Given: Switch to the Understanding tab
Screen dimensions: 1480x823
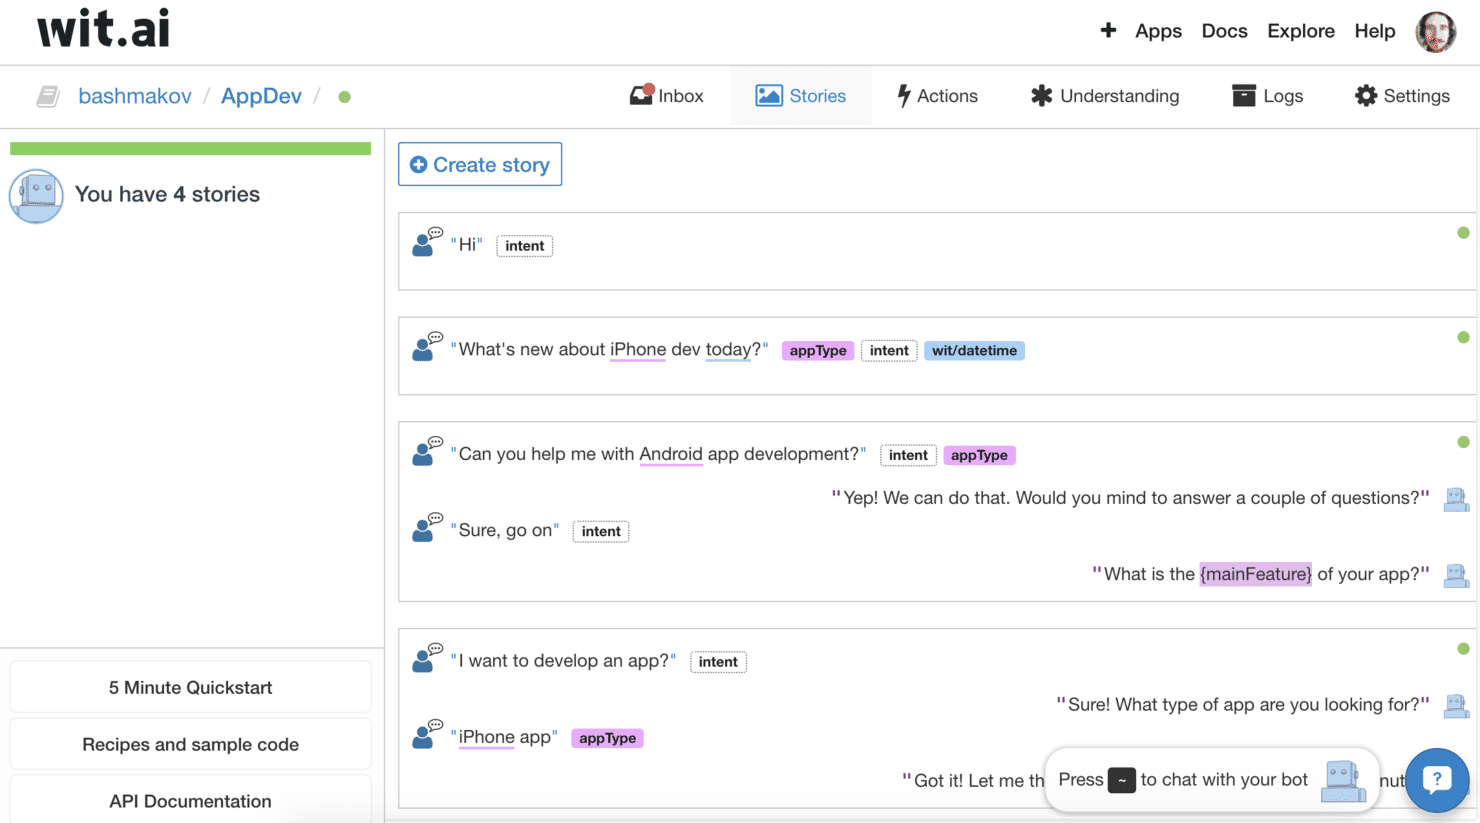Looking at the screenshot, I should [1105, 96].
